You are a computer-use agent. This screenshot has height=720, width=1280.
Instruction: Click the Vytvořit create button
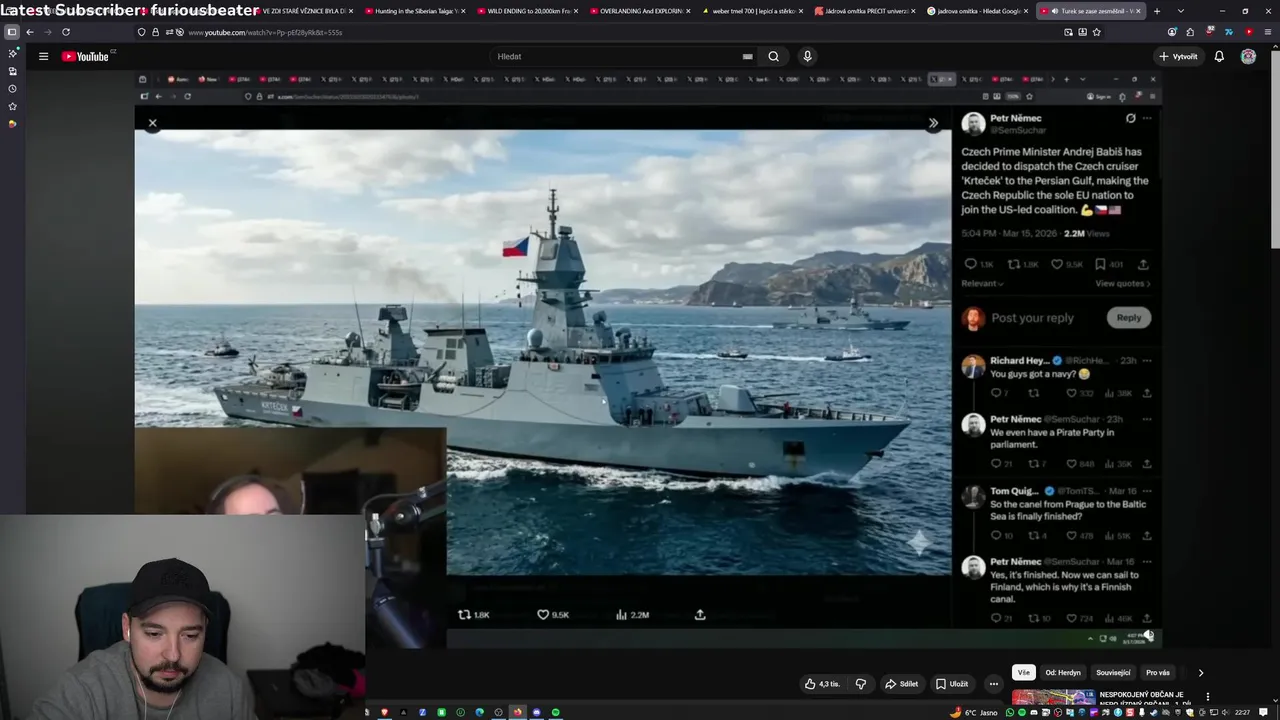(1178, 56)
